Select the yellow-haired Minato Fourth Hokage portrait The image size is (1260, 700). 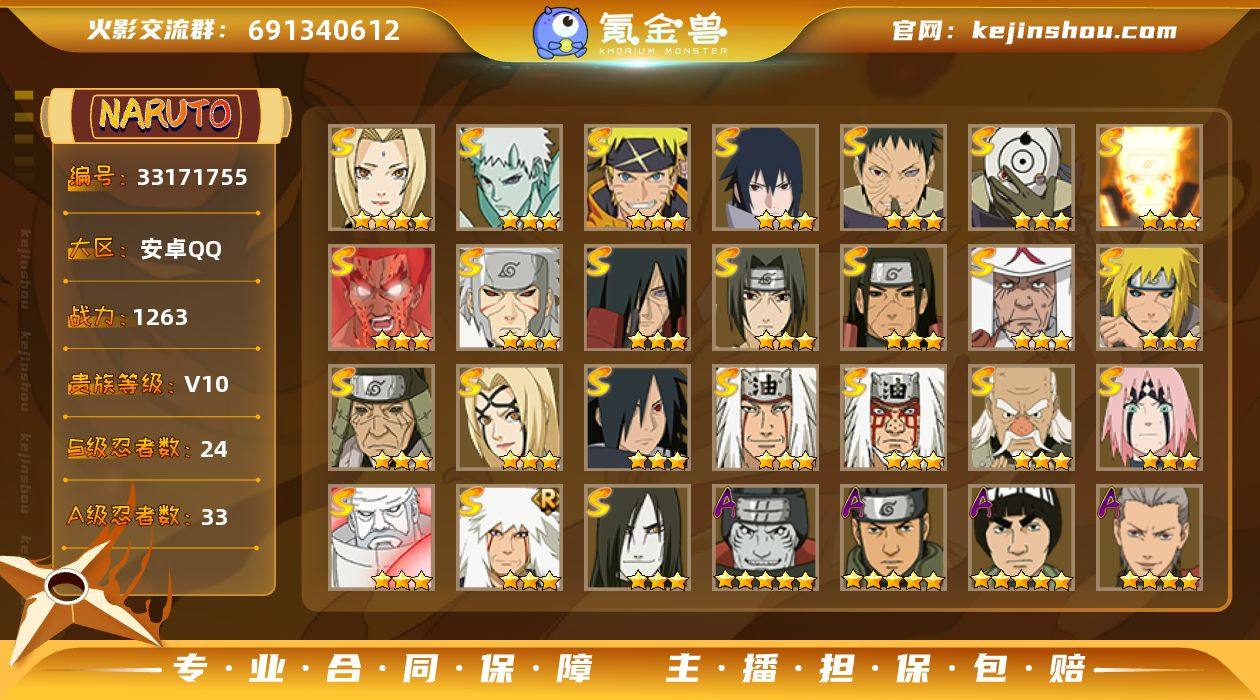pyautogui.click(x=1149, y=298)
